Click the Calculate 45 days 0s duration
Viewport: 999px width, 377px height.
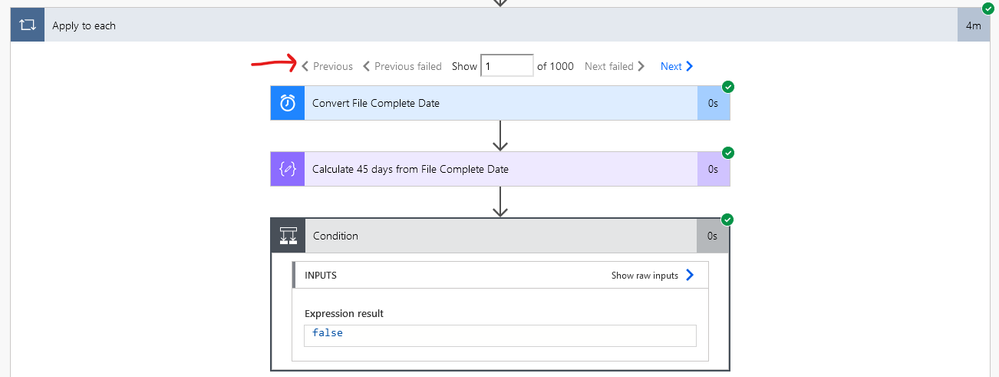tap(714, 169)
